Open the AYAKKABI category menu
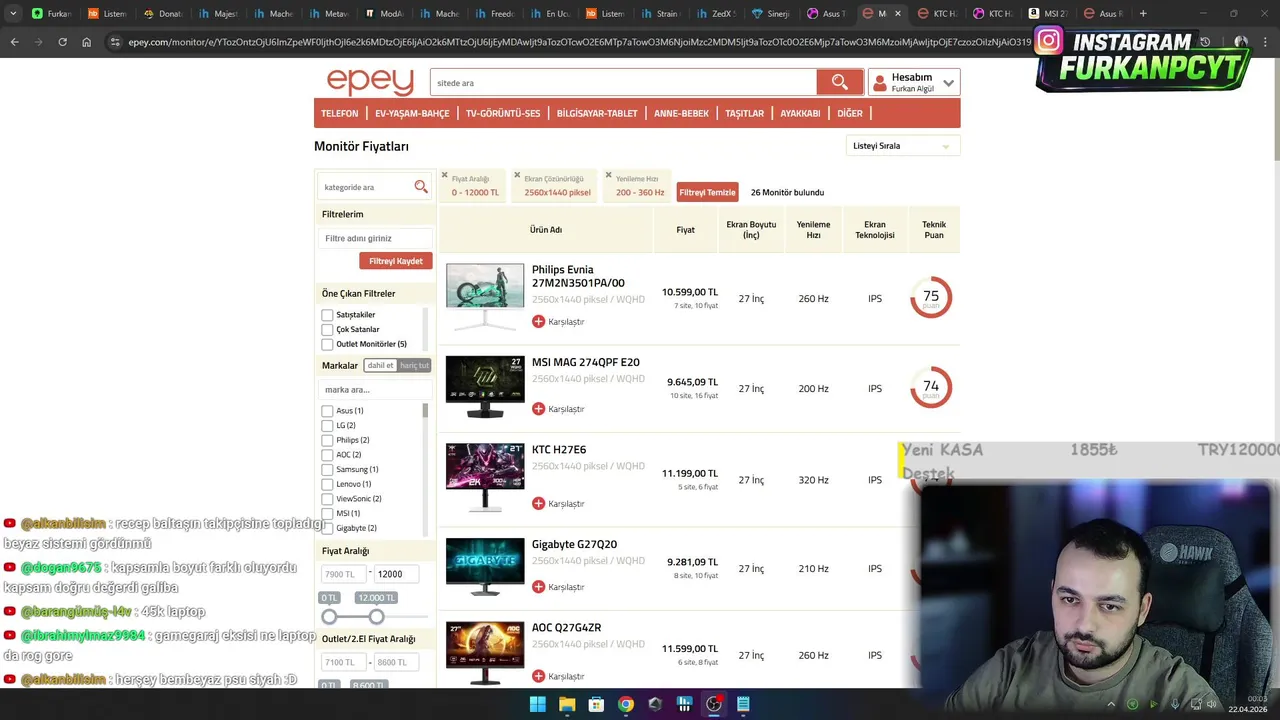1280x720 pixels. pos(800,113)
